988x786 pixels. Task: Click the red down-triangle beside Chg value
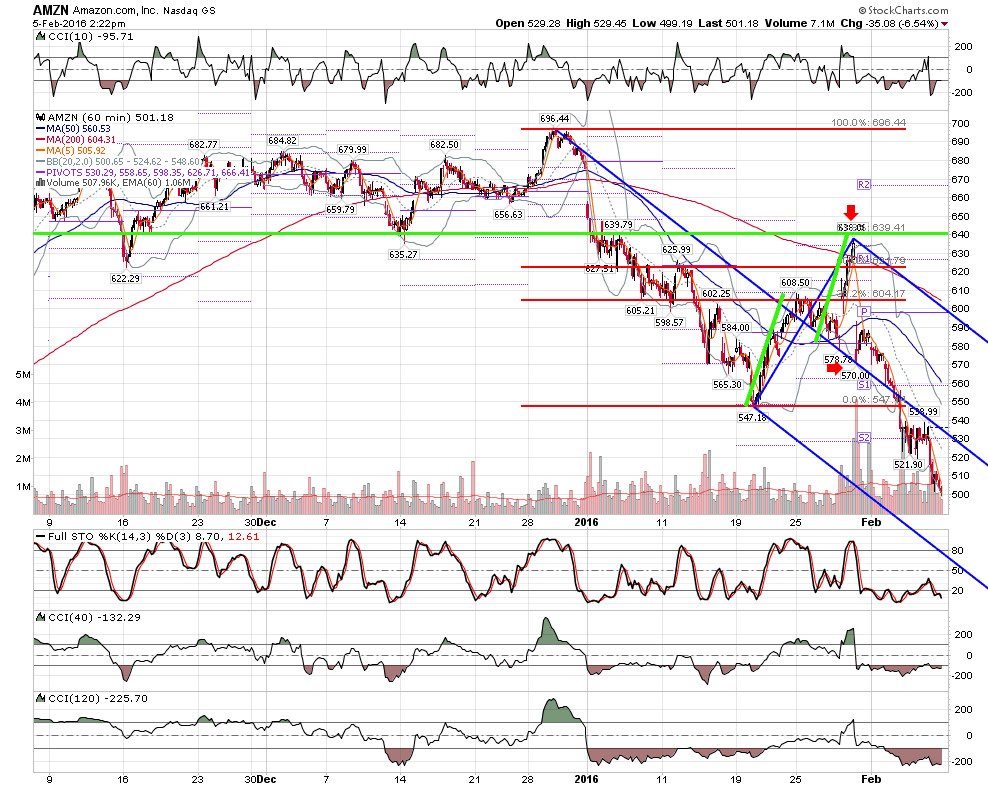[x=944, y=24]
